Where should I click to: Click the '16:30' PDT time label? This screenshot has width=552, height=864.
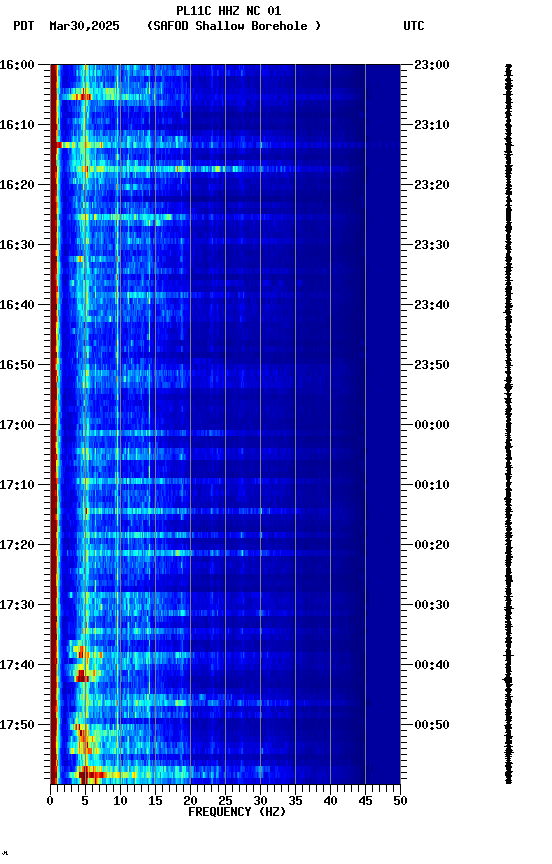click(x=17, y=245)
